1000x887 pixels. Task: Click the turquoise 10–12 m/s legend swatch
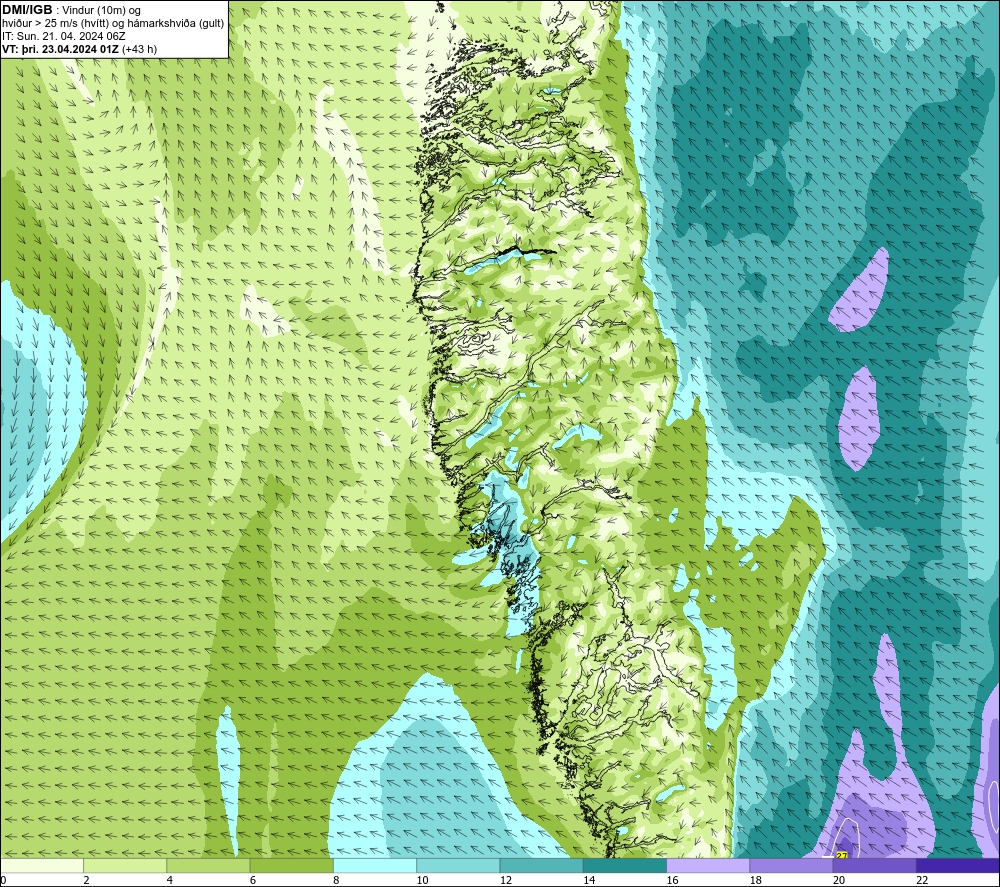point(458,865)
